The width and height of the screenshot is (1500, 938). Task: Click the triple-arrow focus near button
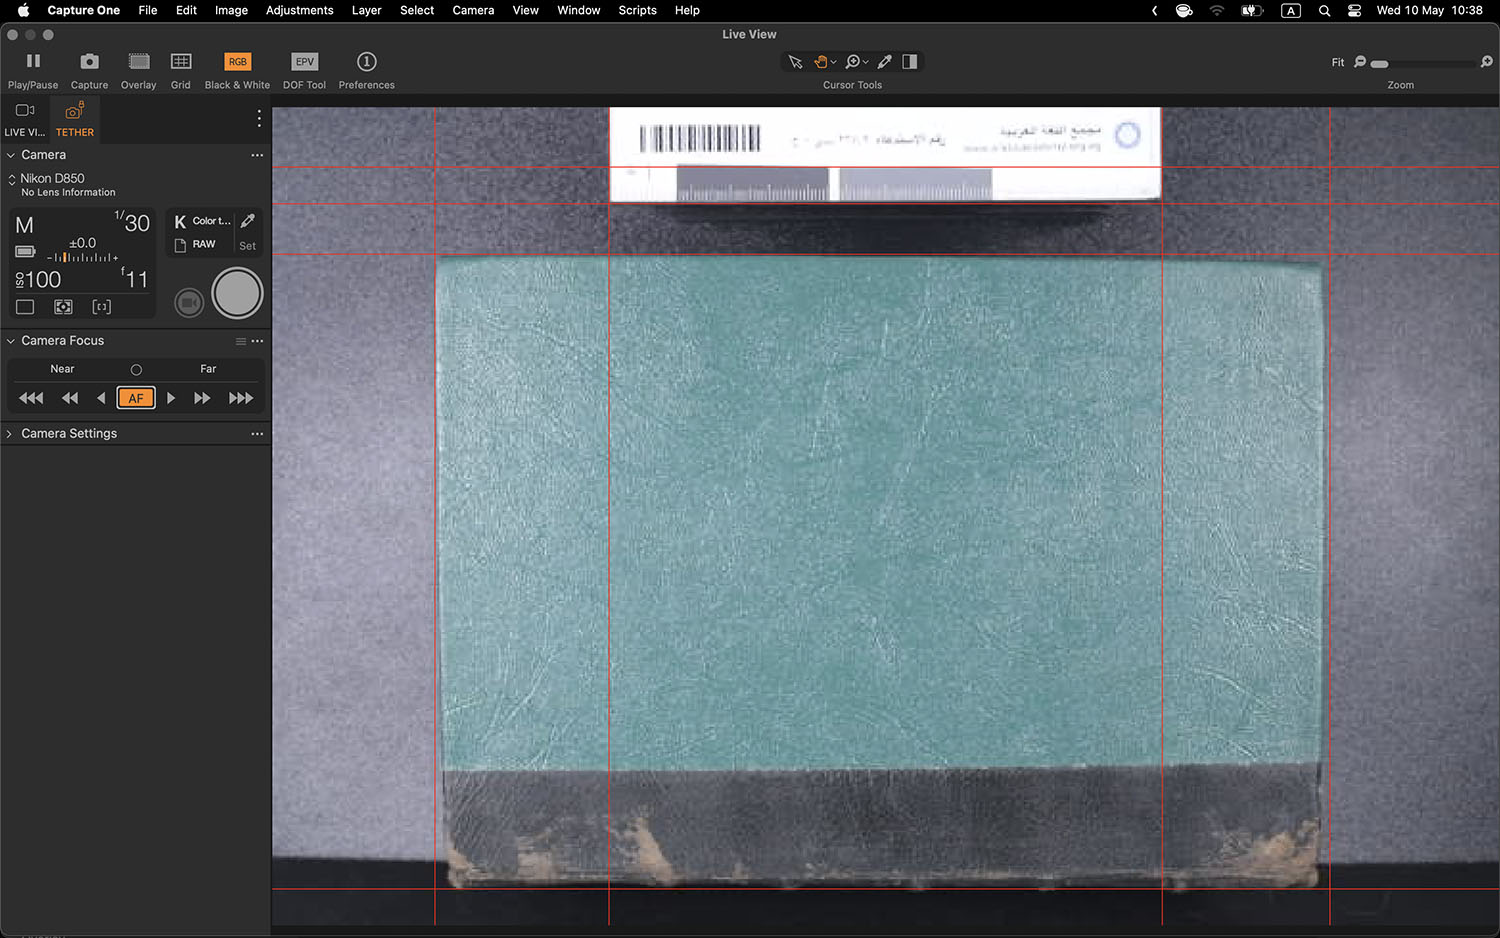pyautogui.click(x=31, y=398)
